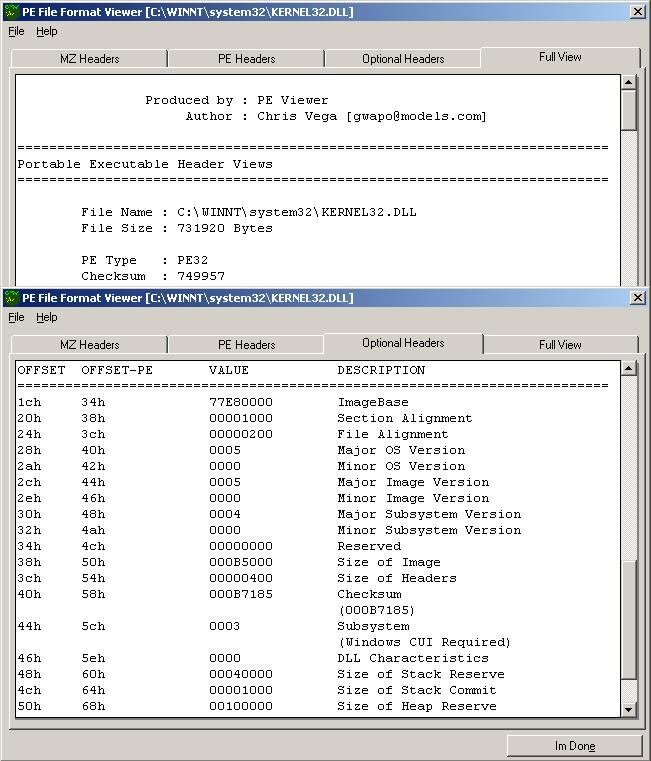This screenshot has width=651, height=761.
Task: Click the VALUE column header
Action: click(229, 370)
